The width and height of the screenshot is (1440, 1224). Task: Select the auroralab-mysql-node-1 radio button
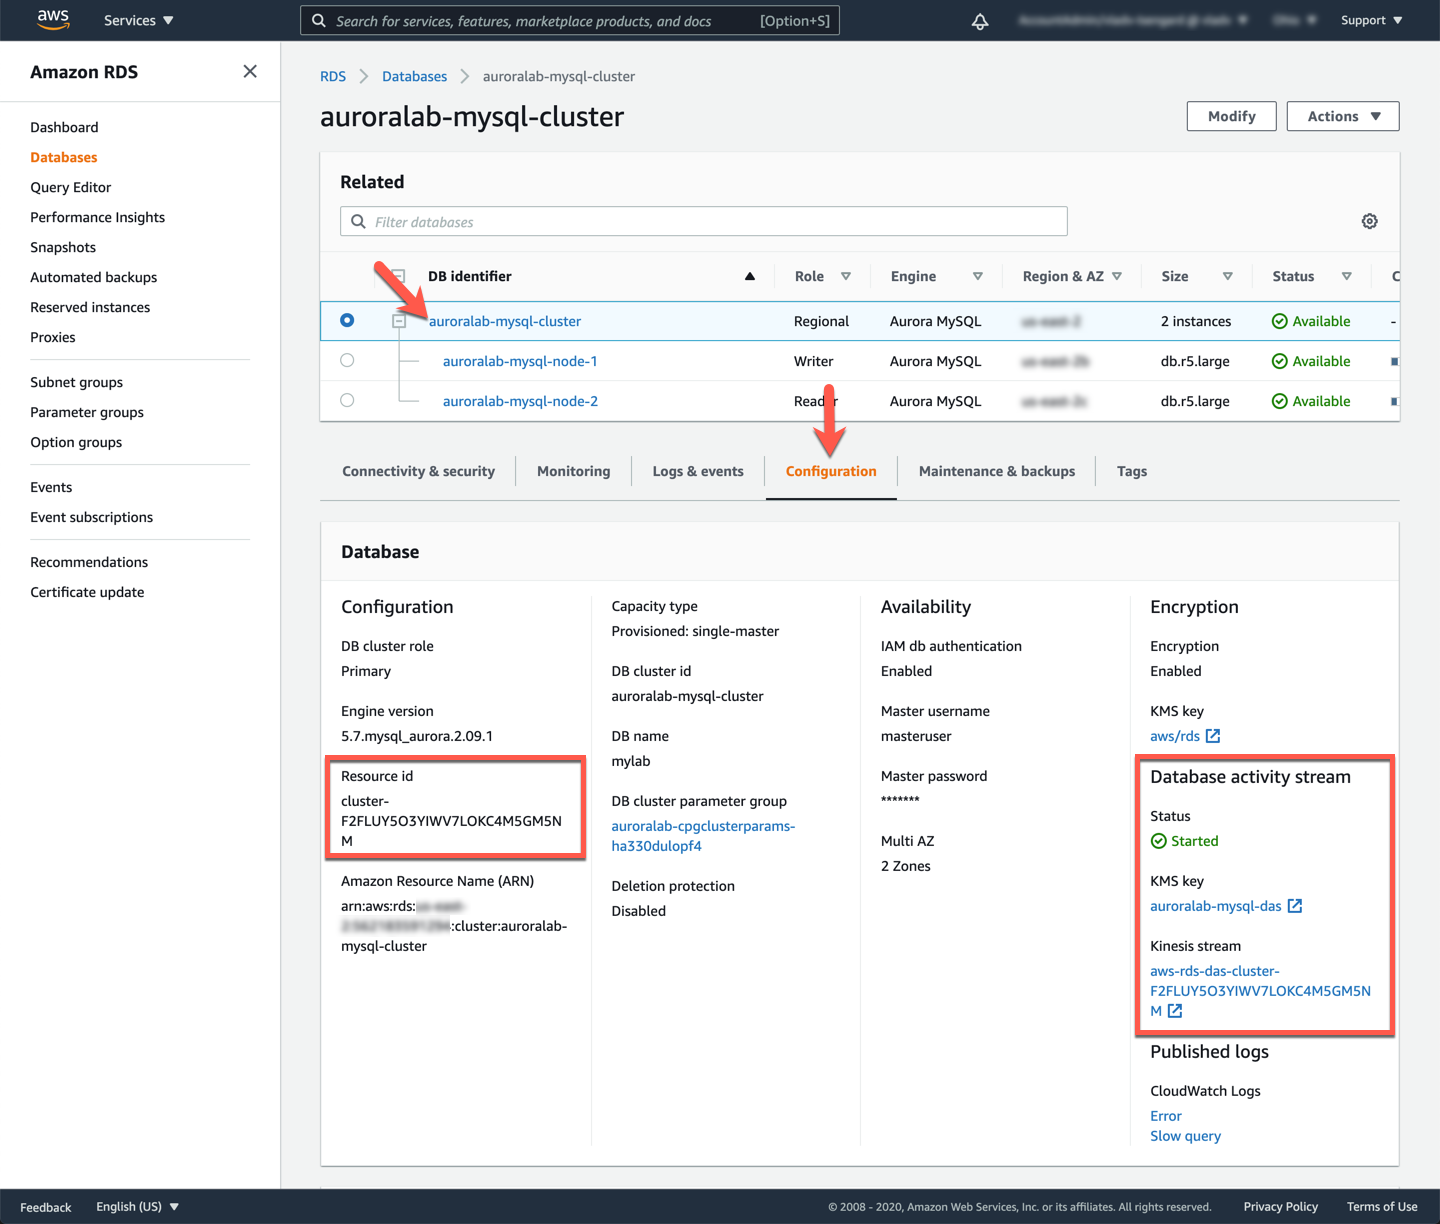[x=347, y=360]
